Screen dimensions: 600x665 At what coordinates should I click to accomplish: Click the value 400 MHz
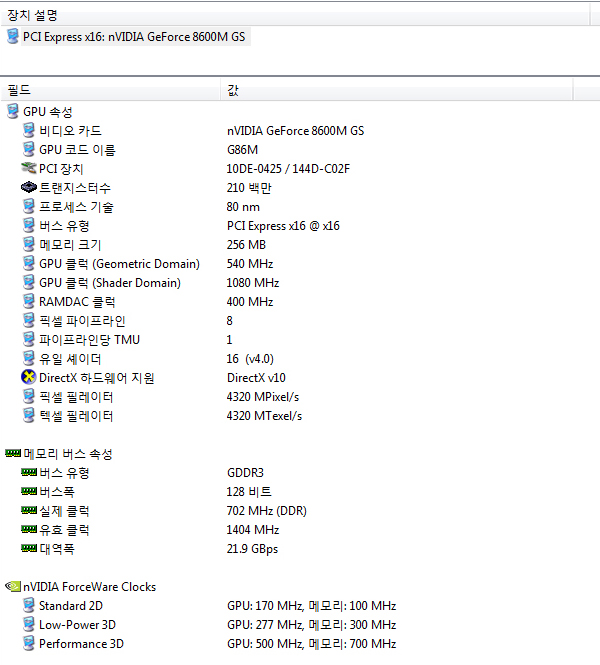tap(250, 302)
